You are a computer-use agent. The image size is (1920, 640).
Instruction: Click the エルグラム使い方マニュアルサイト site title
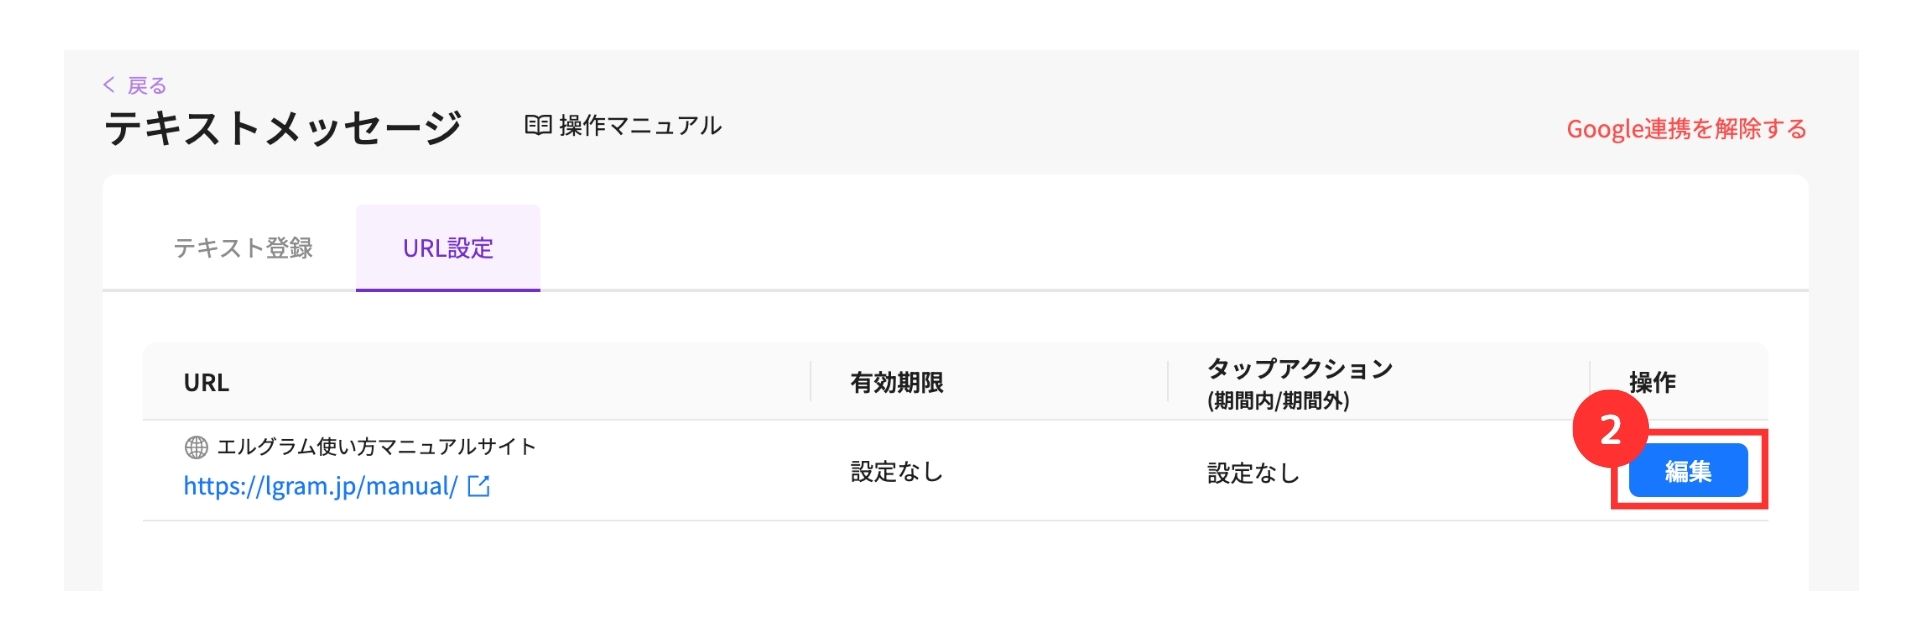pos(376,447)
